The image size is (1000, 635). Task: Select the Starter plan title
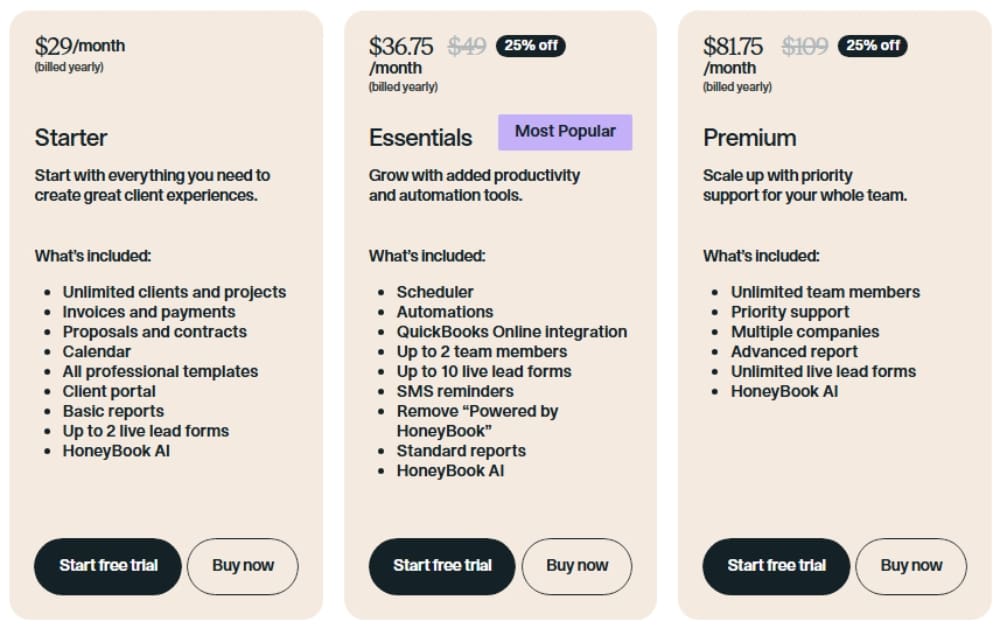70,137
